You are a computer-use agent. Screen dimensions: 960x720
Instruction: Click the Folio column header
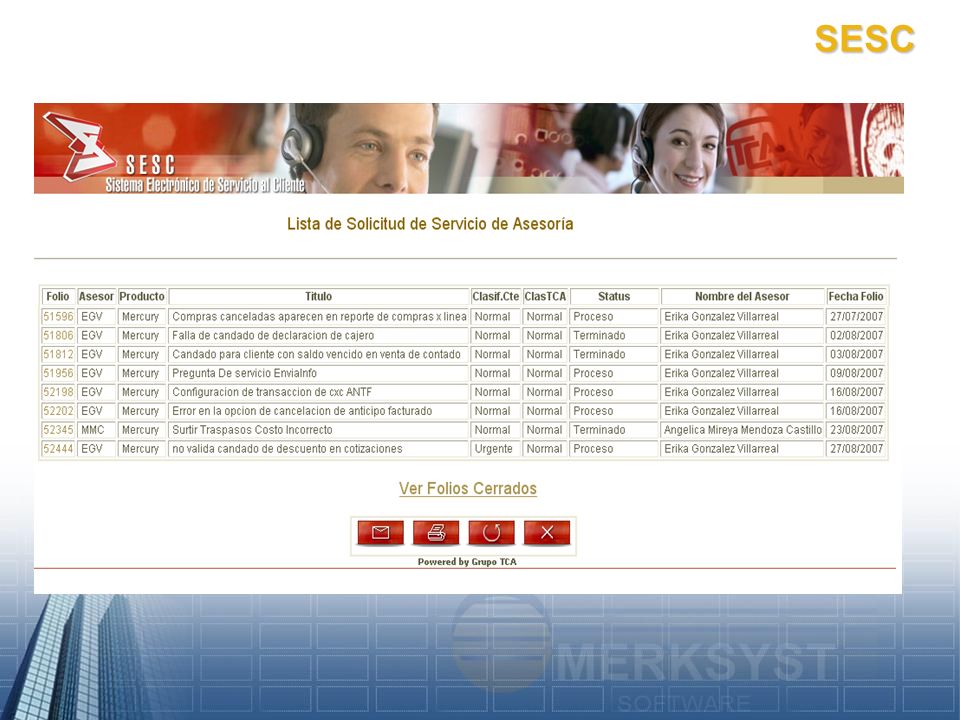[58, 296]
